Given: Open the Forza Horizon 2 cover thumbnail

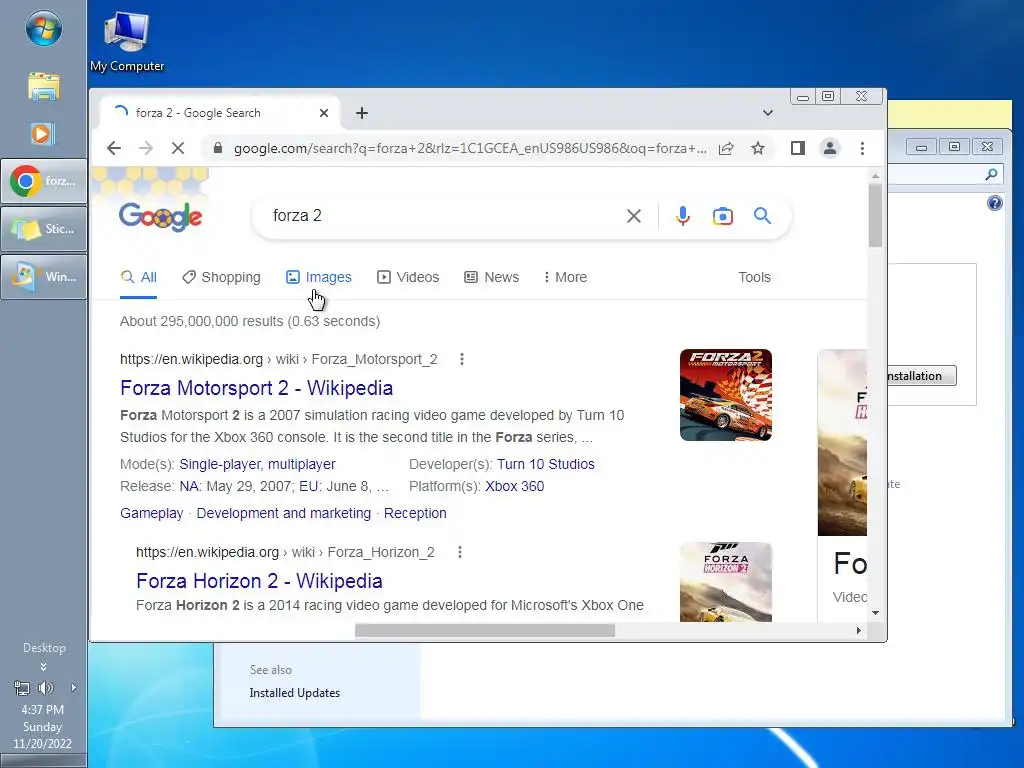Looking at the screenshot, I should [x=726, y=582].
